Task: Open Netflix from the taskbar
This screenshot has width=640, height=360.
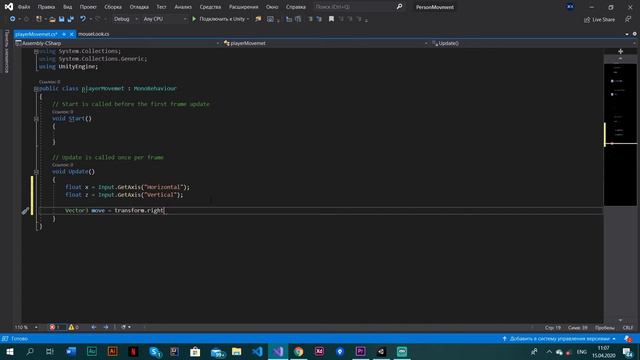Action: [x=133, y=351]
